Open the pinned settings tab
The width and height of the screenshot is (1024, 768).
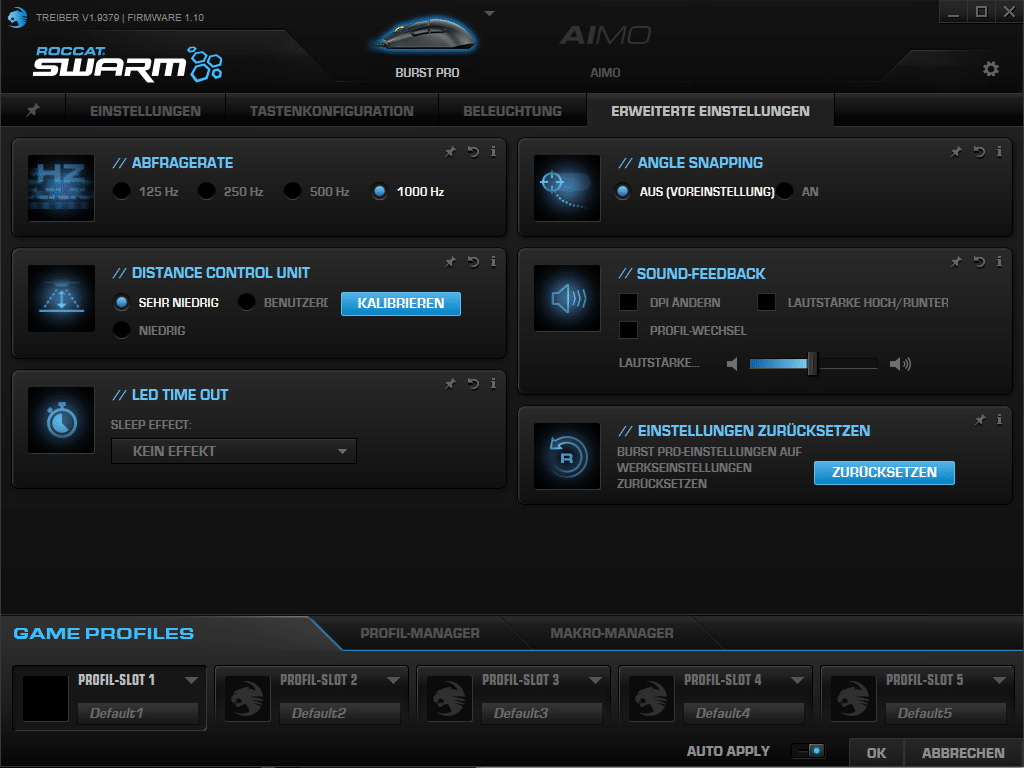33,110
